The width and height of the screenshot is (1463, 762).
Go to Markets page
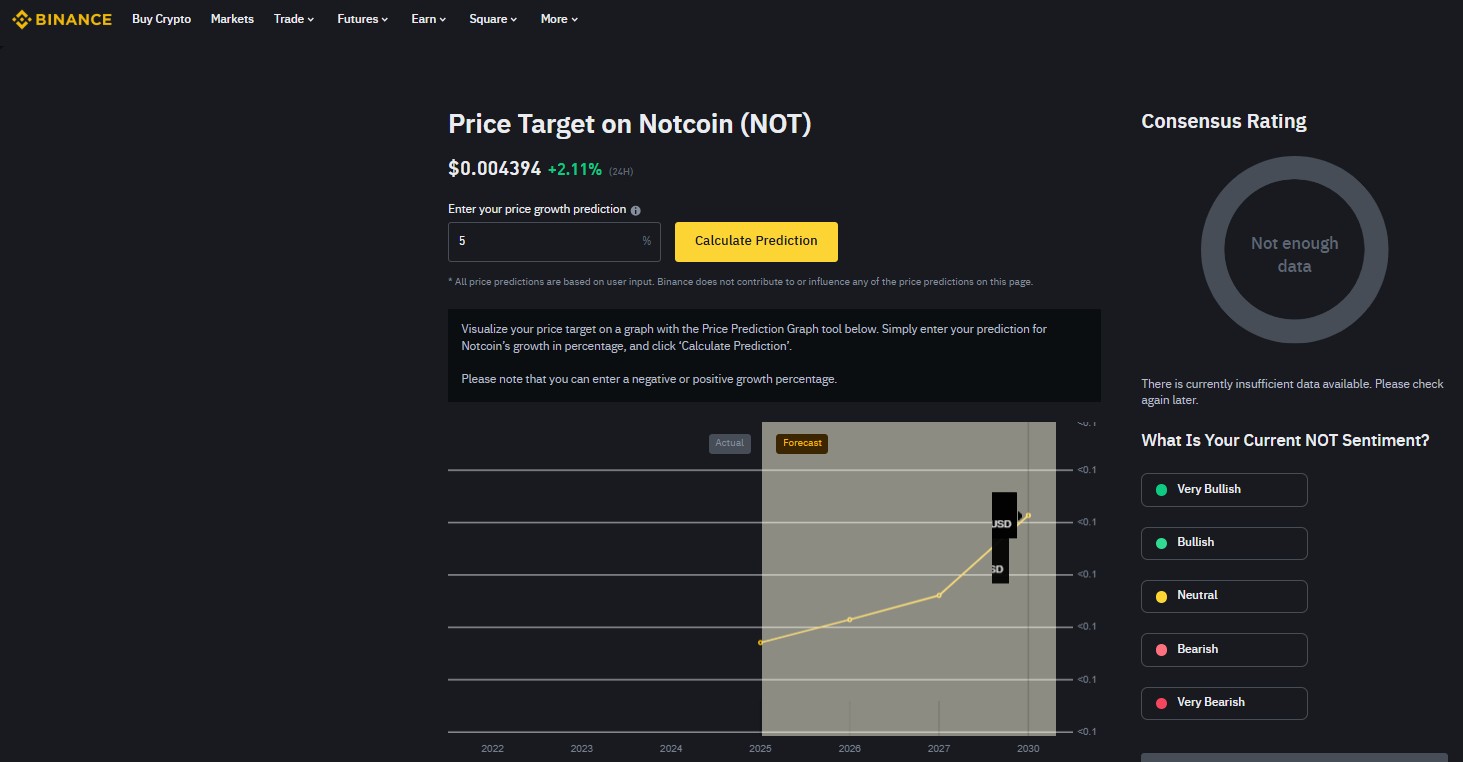pyautogui.click(x=232, y=19)
